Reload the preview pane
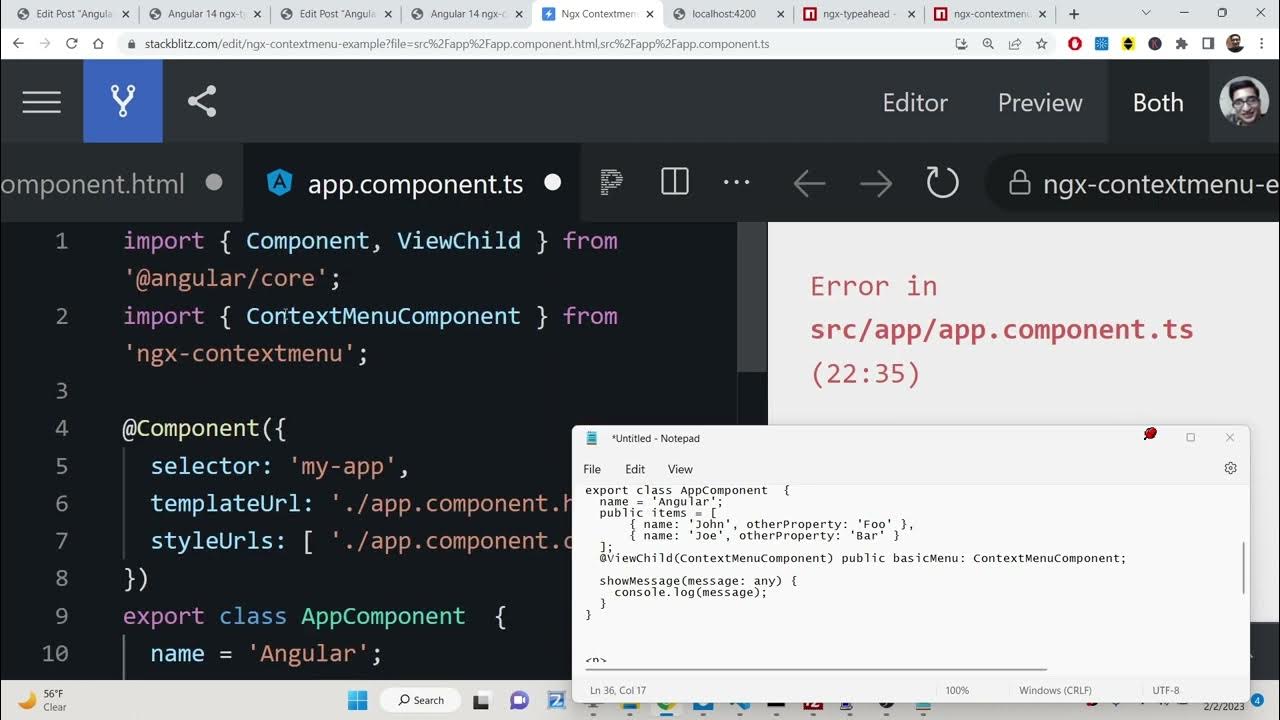Viewport: 1280px width, 720px height. 942,183
